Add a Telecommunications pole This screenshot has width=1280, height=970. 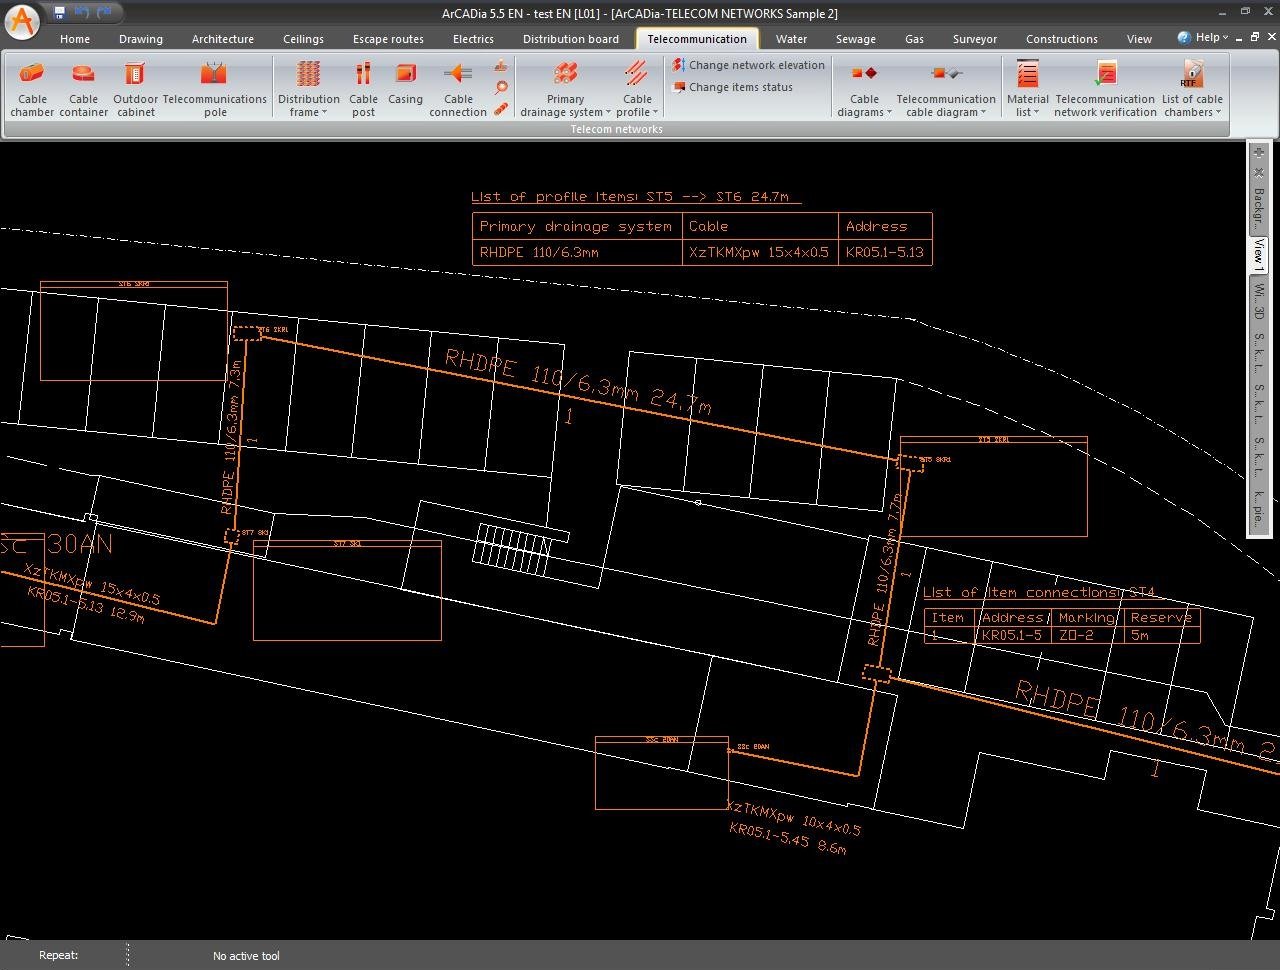214,88
